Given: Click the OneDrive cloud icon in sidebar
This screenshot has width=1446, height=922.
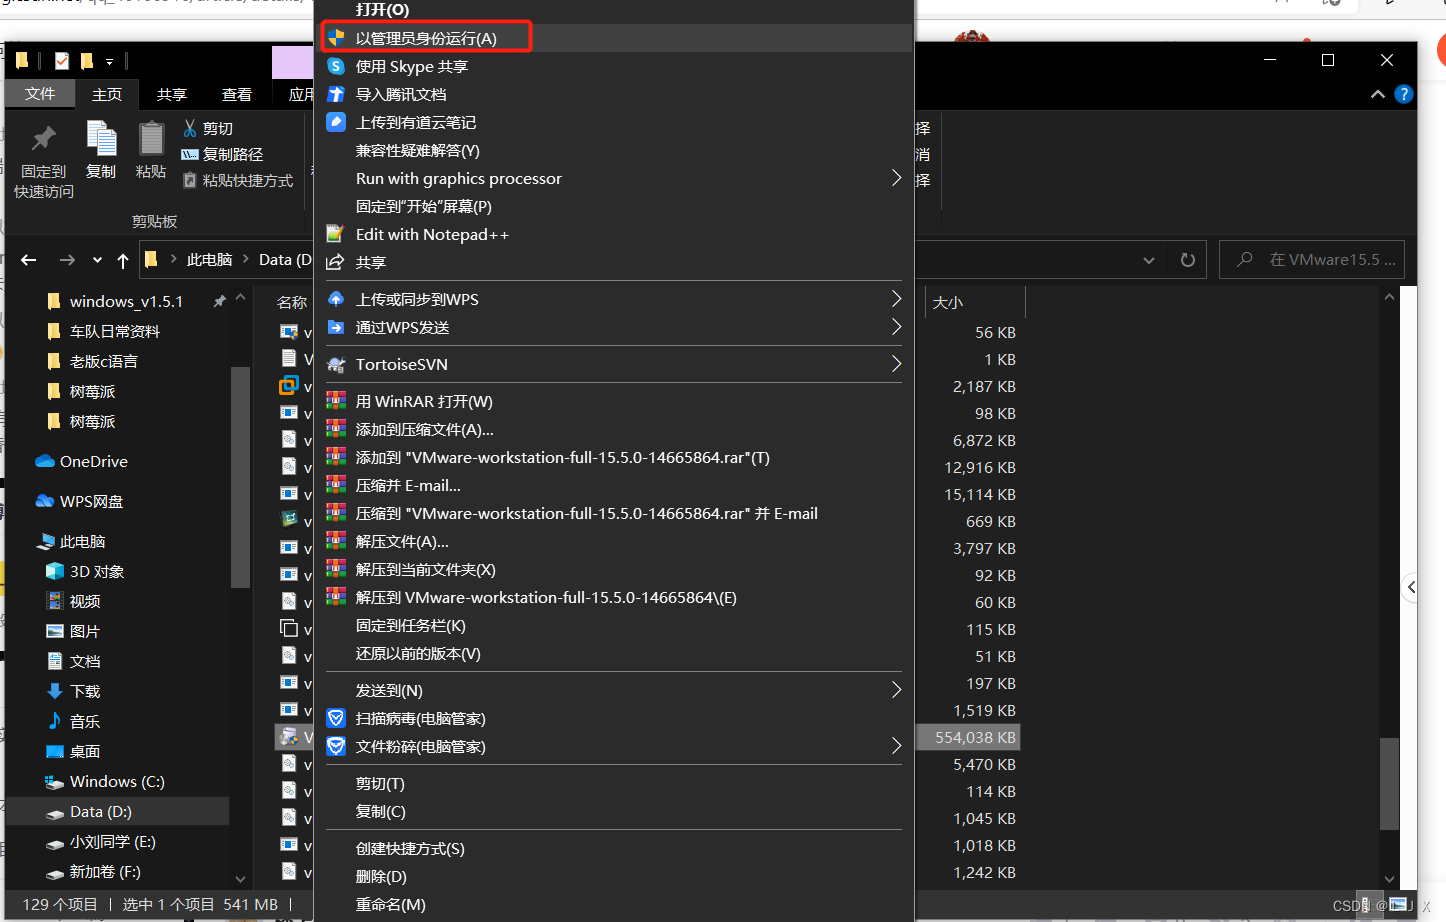Looking at the screenshot, I should tap(45, 461).
